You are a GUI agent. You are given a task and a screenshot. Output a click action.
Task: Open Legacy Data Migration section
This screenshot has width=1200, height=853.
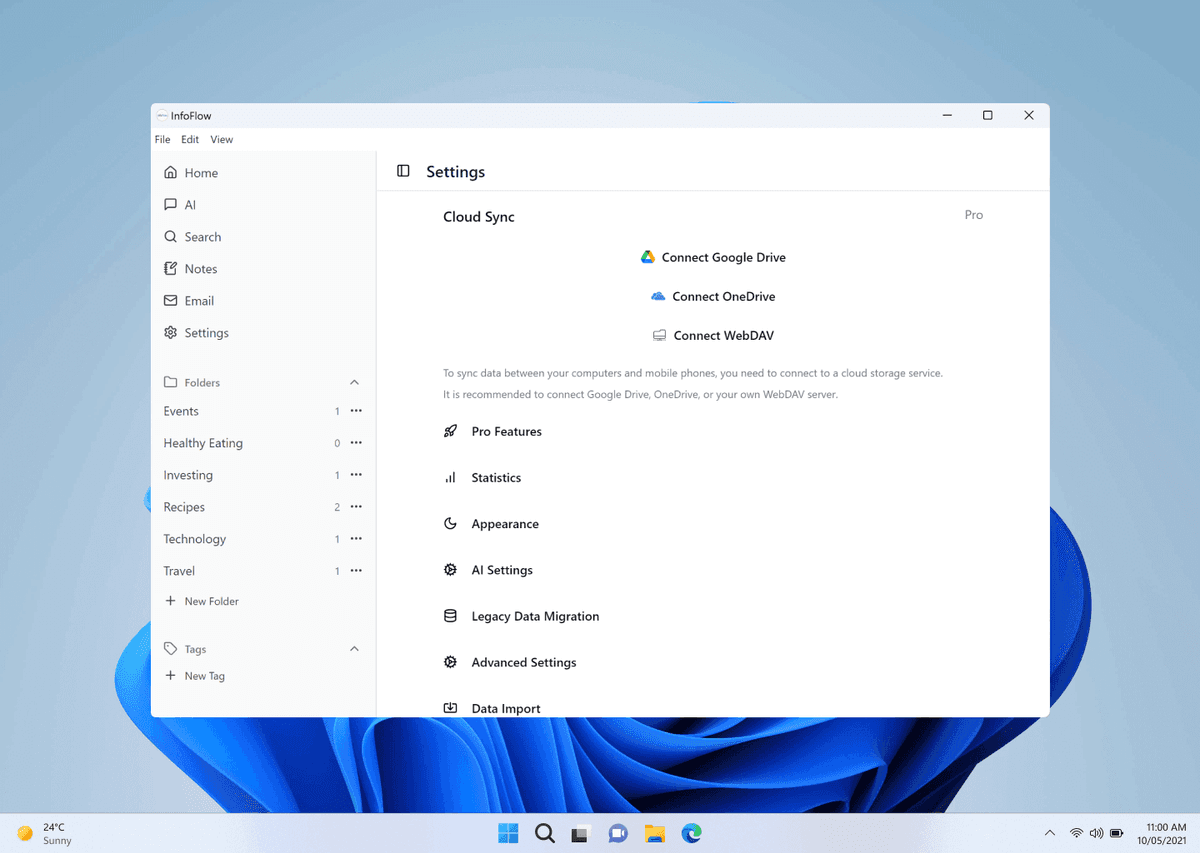(535, 617)
